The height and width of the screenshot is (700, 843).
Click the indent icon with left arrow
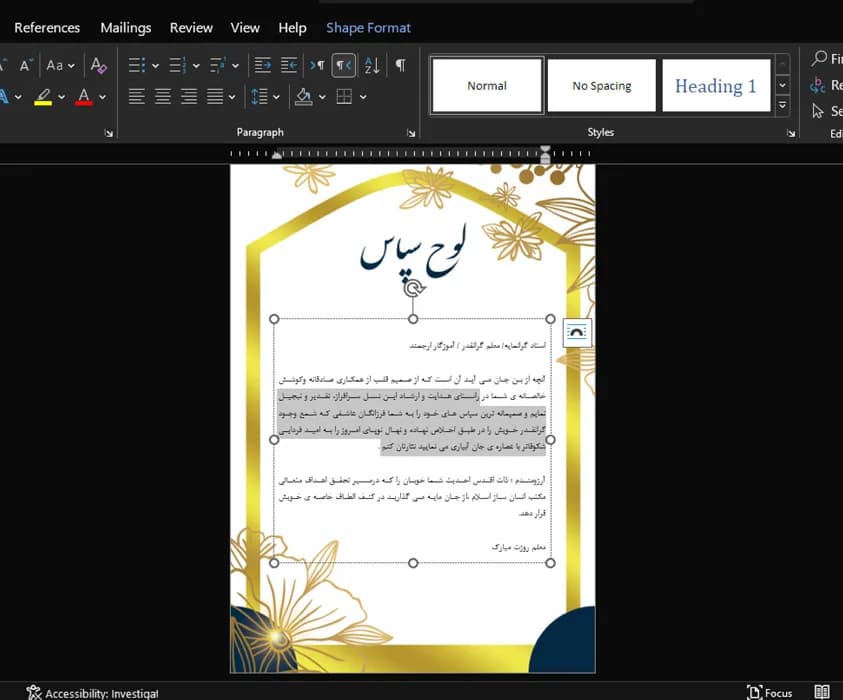tap(289, 66)
